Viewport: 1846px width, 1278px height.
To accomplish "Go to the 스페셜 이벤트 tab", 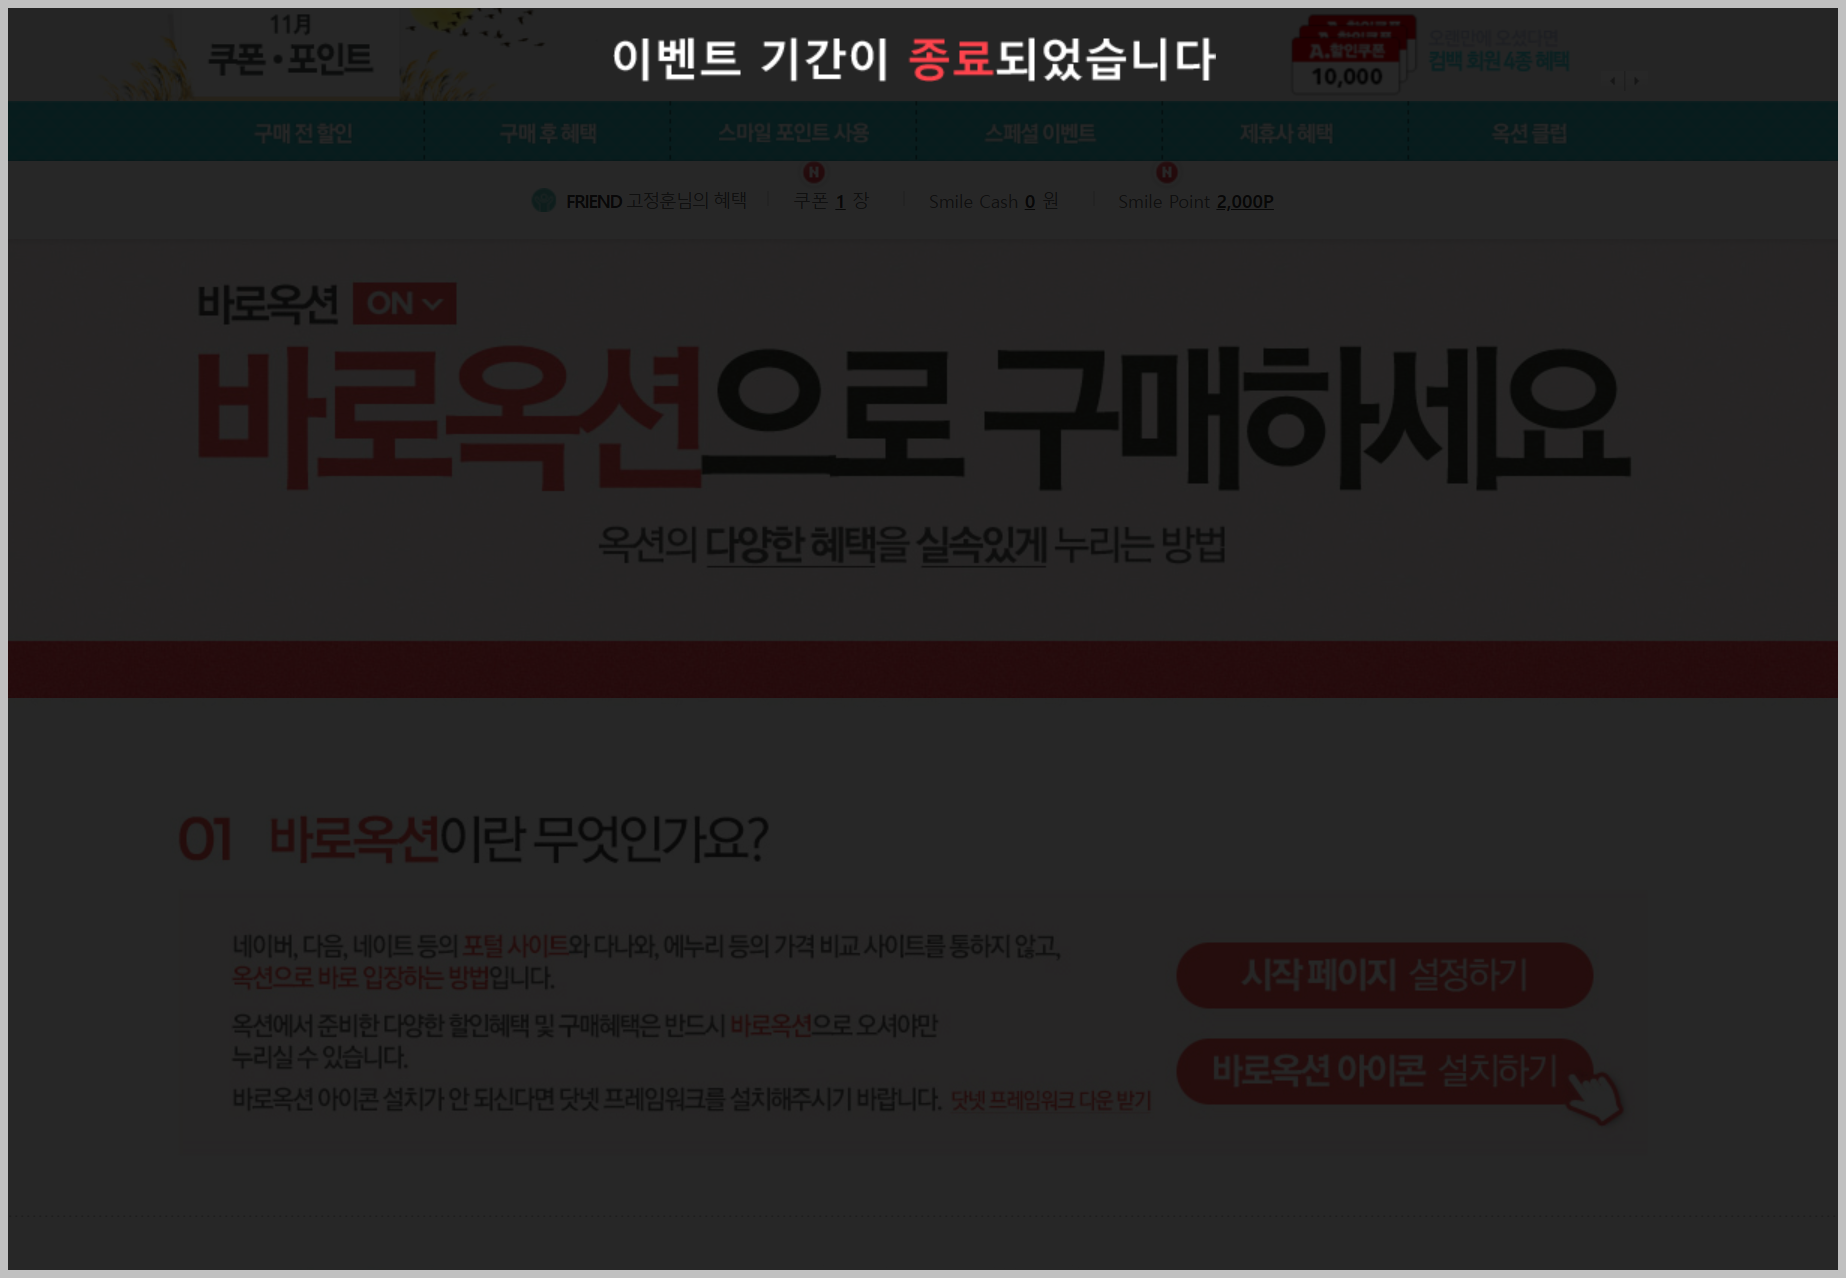I will 1040,133.
